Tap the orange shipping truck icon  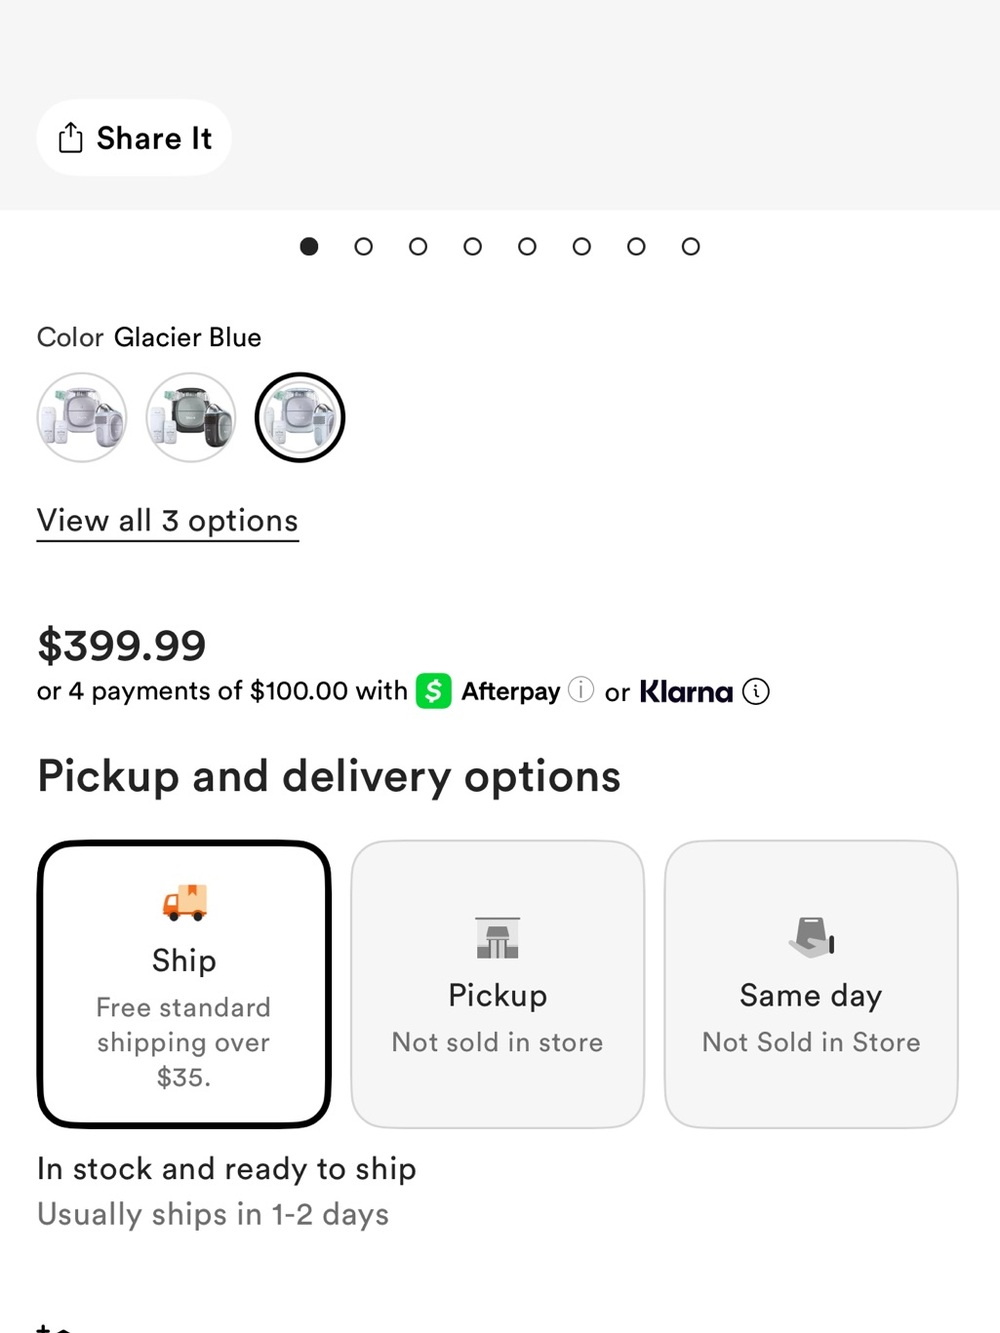pos(185,902)
